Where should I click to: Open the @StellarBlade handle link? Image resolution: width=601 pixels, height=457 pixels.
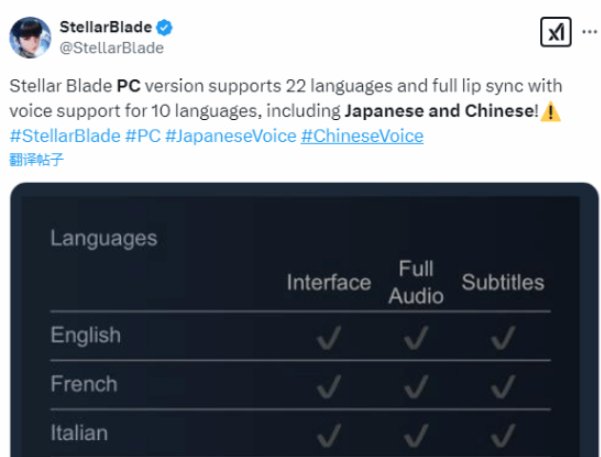click(112, 46)
